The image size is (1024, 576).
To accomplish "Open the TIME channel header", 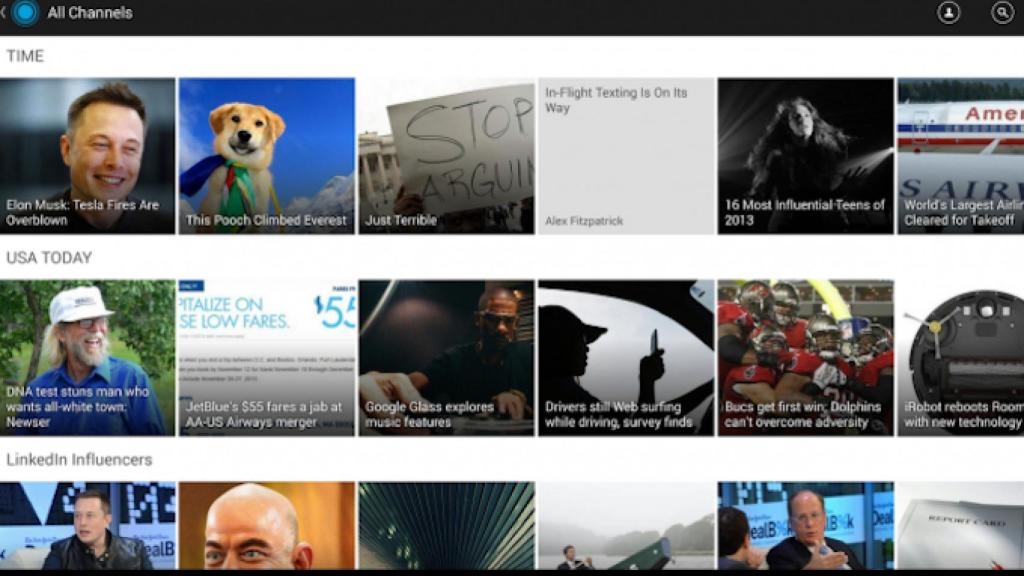I will (x=26, y=56).
